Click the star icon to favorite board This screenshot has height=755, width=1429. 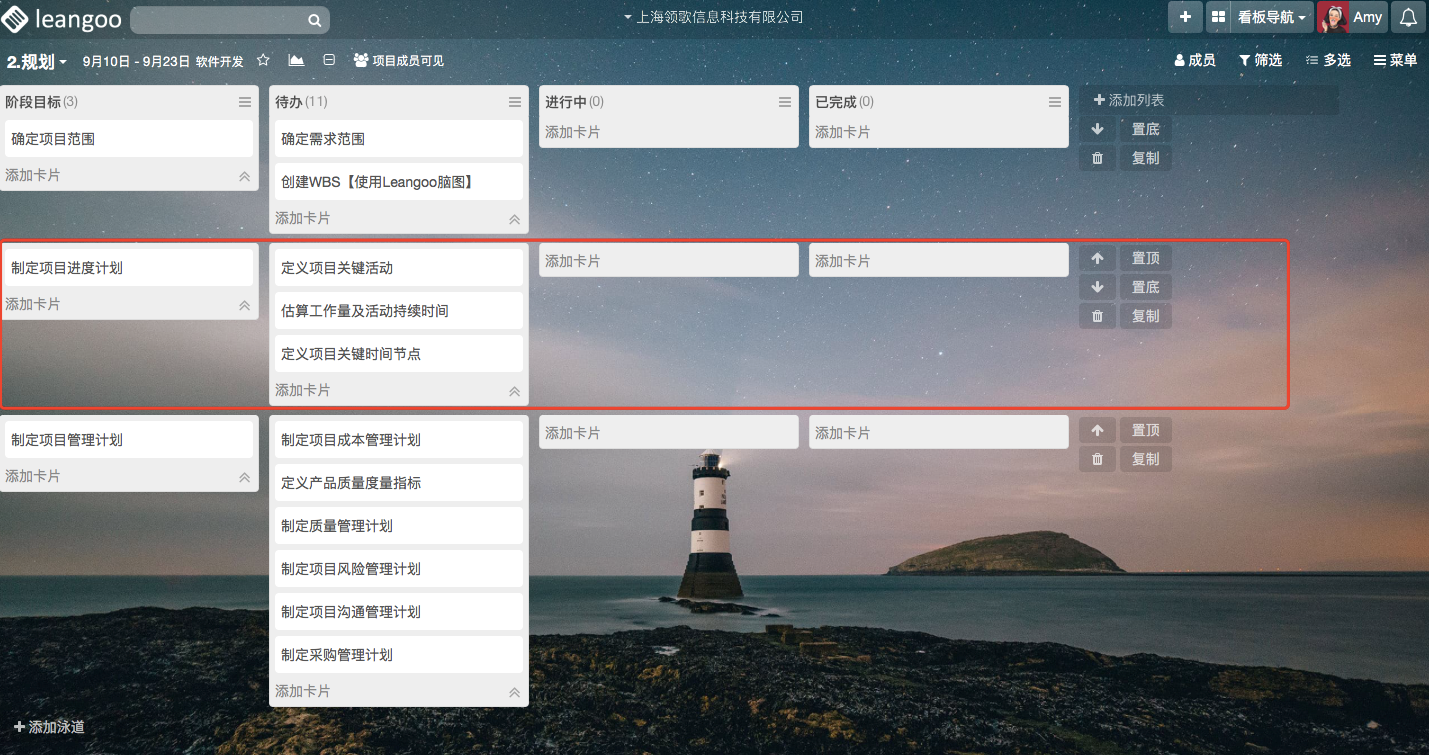tap(263, 61)
